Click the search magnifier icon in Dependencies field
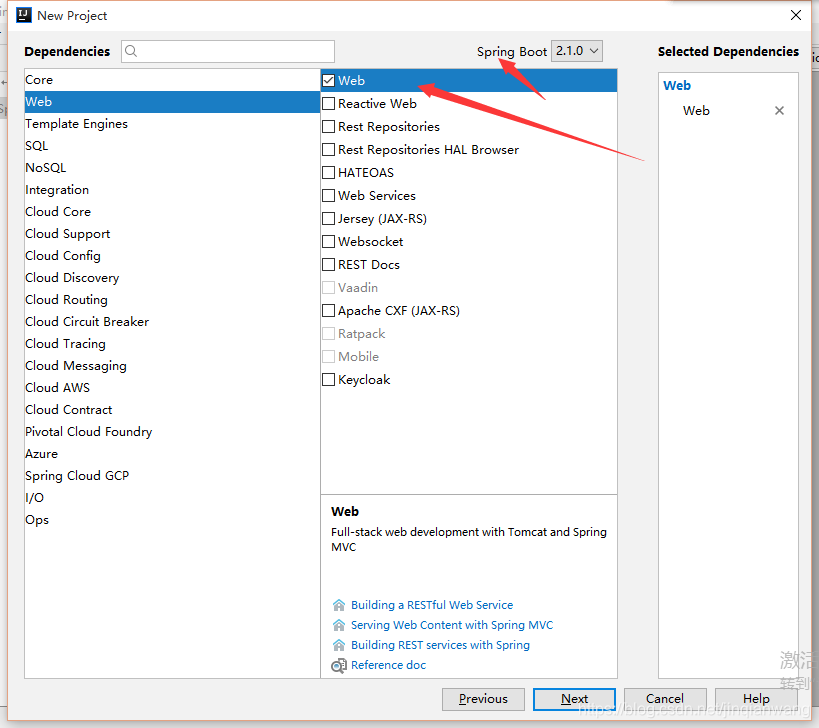 point(131,51)
